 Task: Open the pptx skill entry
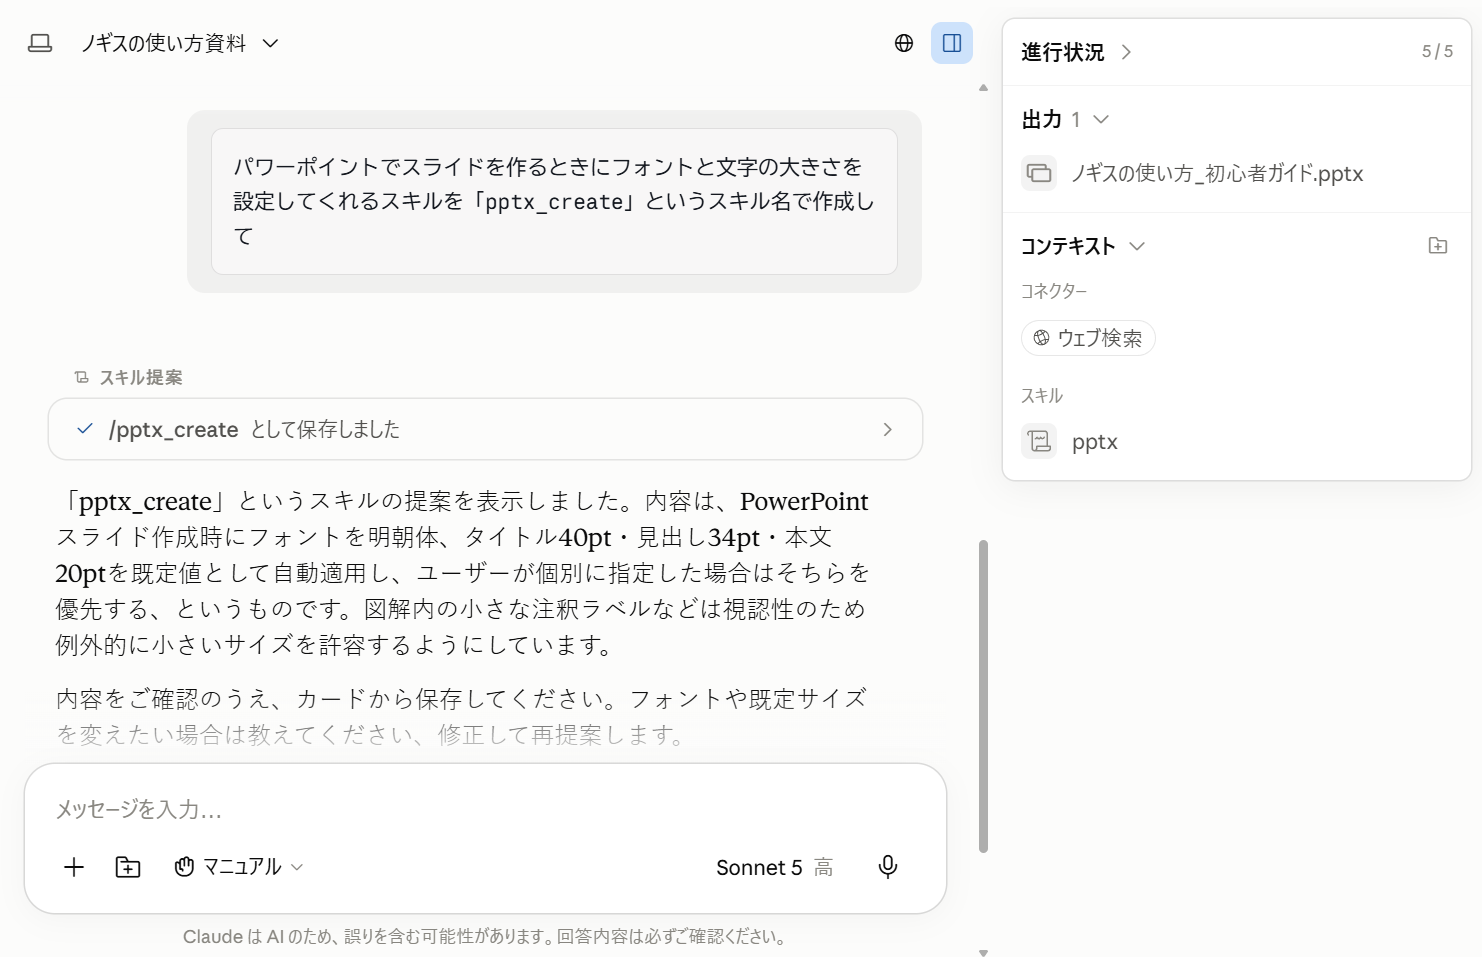click(x=1094, y=441)
